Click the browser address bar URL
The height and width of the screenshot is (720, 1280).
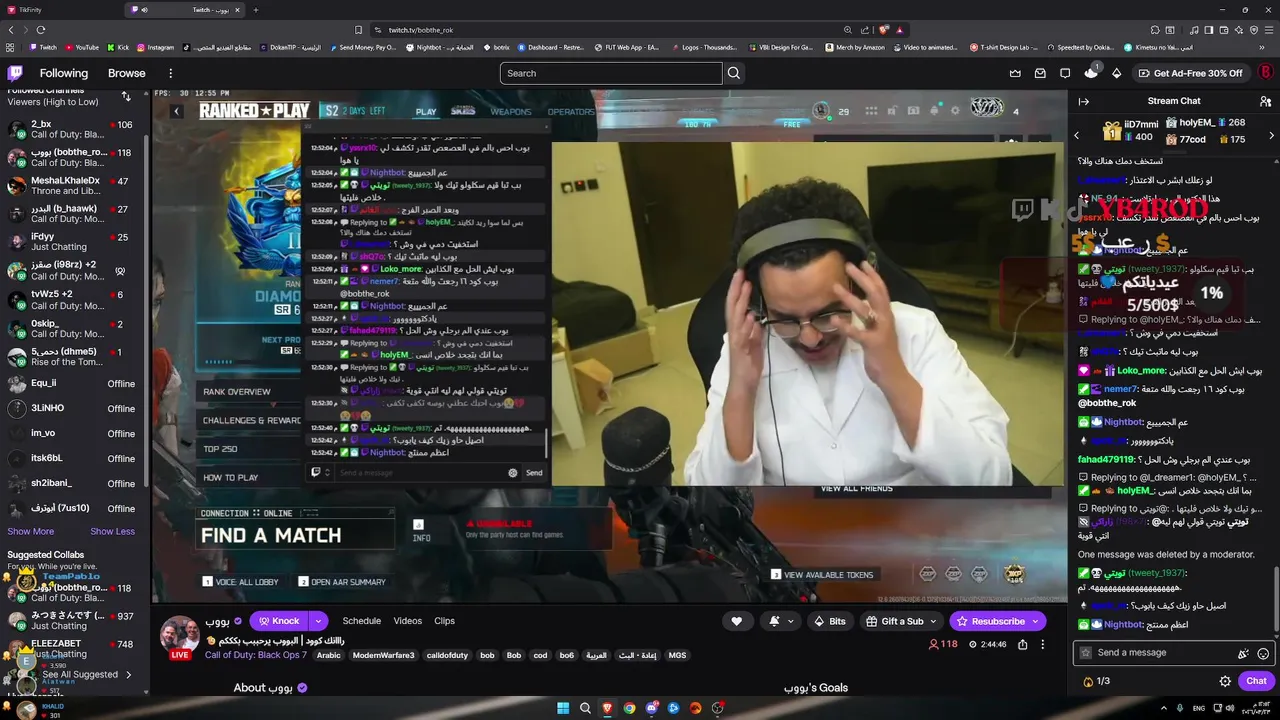pyautogui.click(x=421, y=30)
